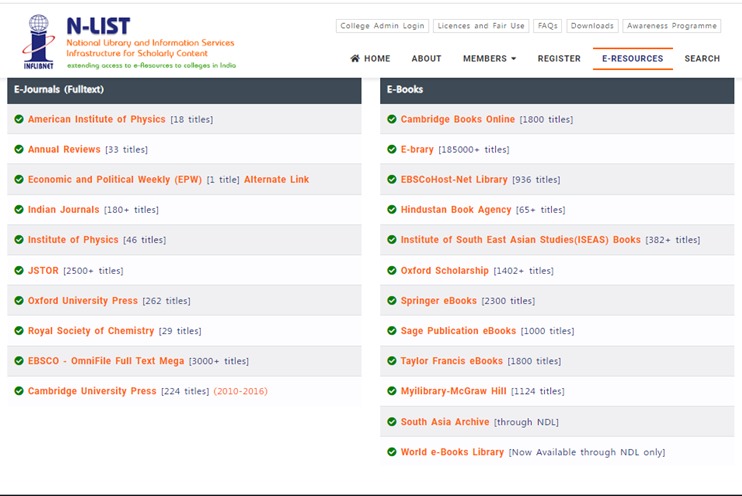The height and width of the screenshot is (496, 742).
Task: Open the World e-Books Library link
Action: pyautogui.click(x=452, y=452)
